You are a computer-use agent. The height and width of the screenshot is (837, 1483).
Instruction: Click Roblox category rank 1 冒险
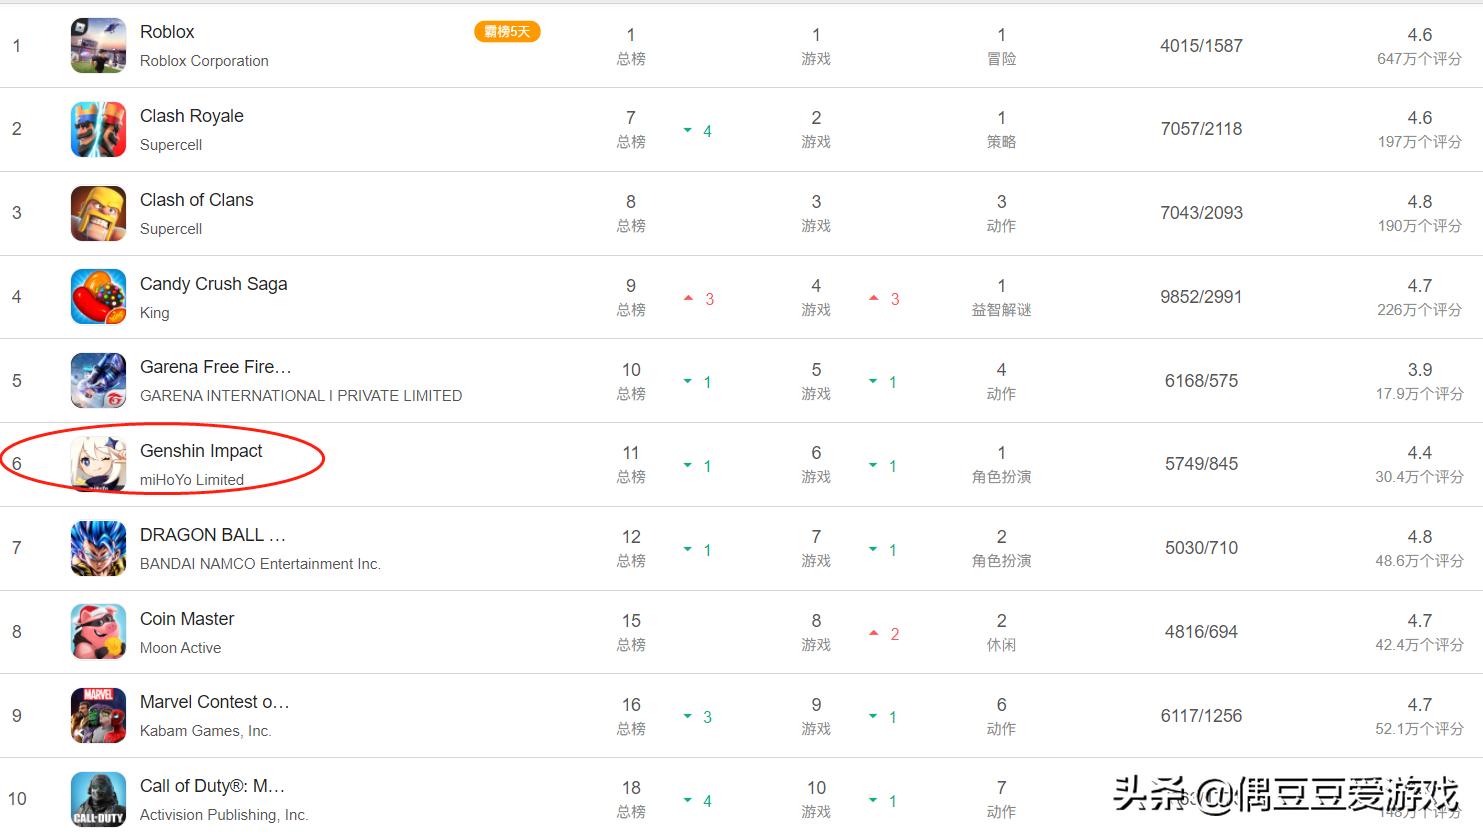(x=1002, y=46)
